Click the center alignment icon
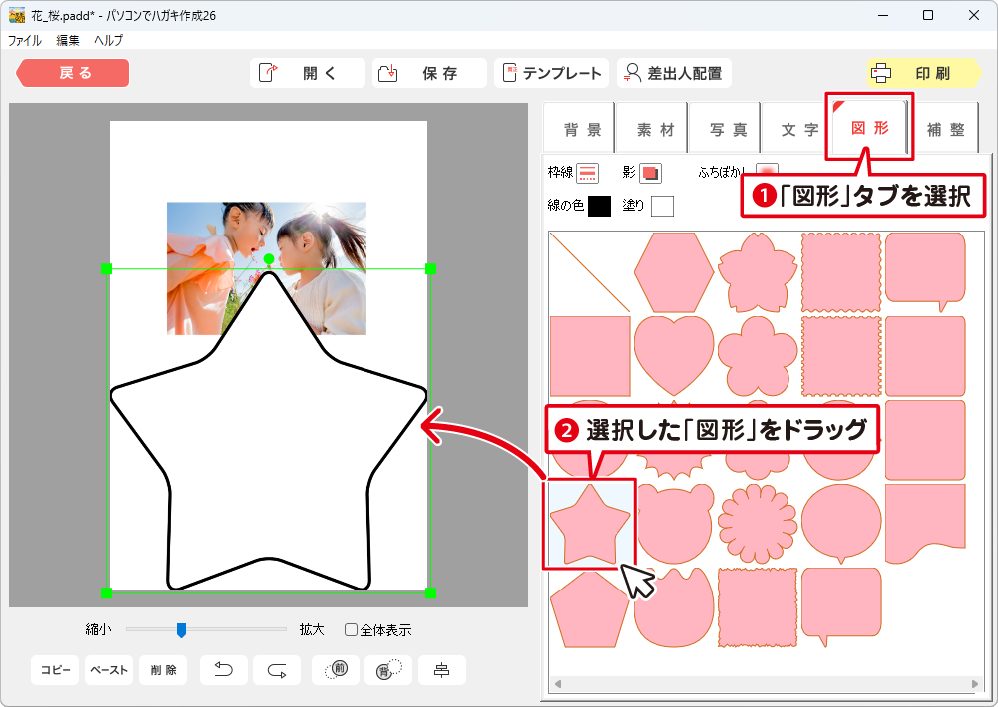Image resolution: width=998 pixels, height=707 pixels. click(x=441, y=670)
